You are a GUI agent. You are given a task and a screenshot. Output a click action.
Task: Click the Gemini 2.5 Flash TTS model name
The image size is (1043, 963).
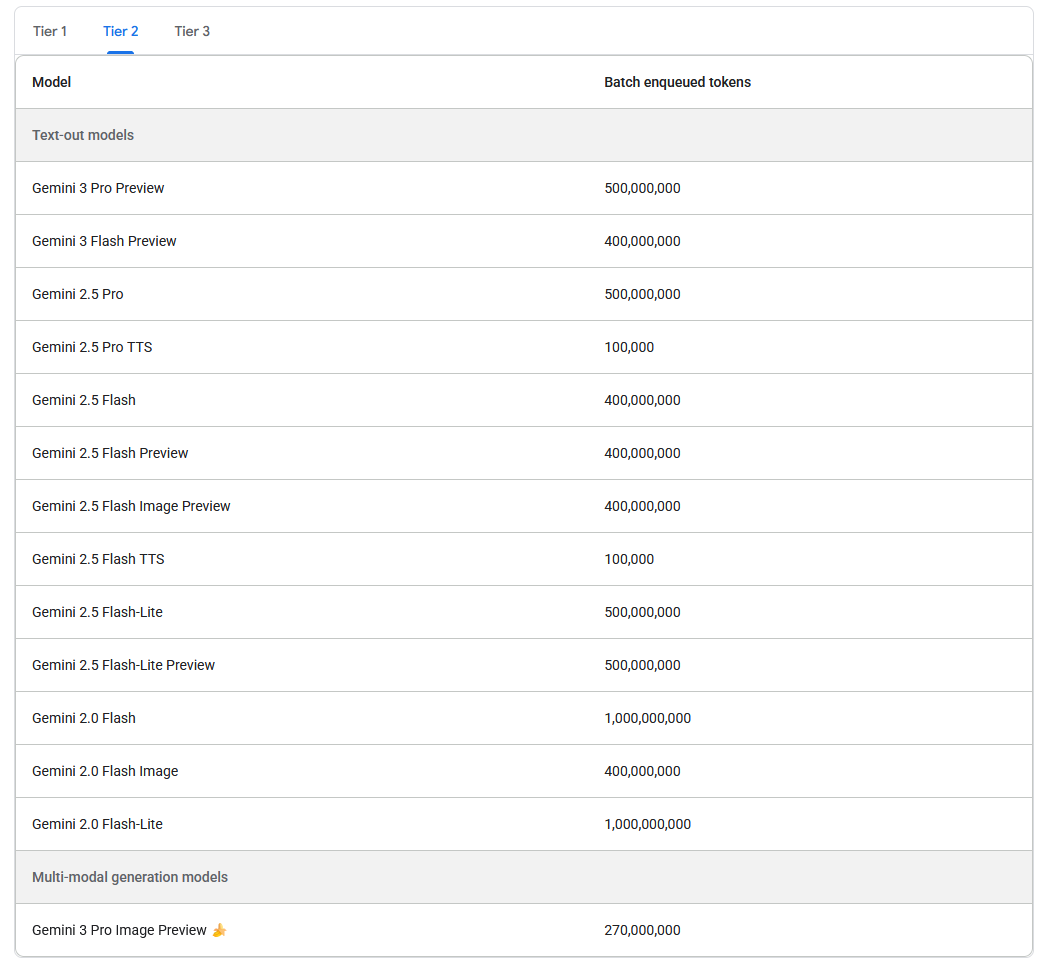[98, 559]
